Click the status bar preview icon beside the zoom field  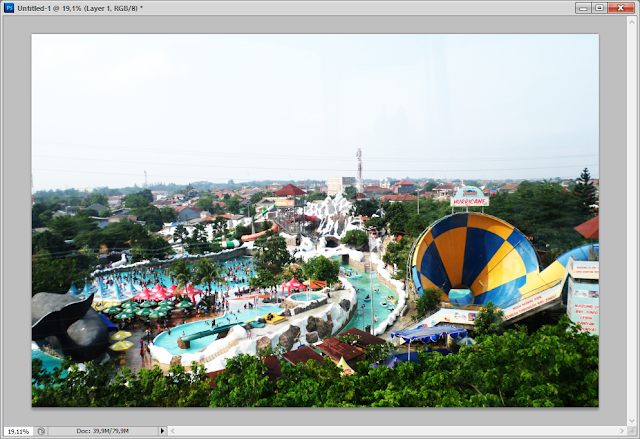pos(41,431)
